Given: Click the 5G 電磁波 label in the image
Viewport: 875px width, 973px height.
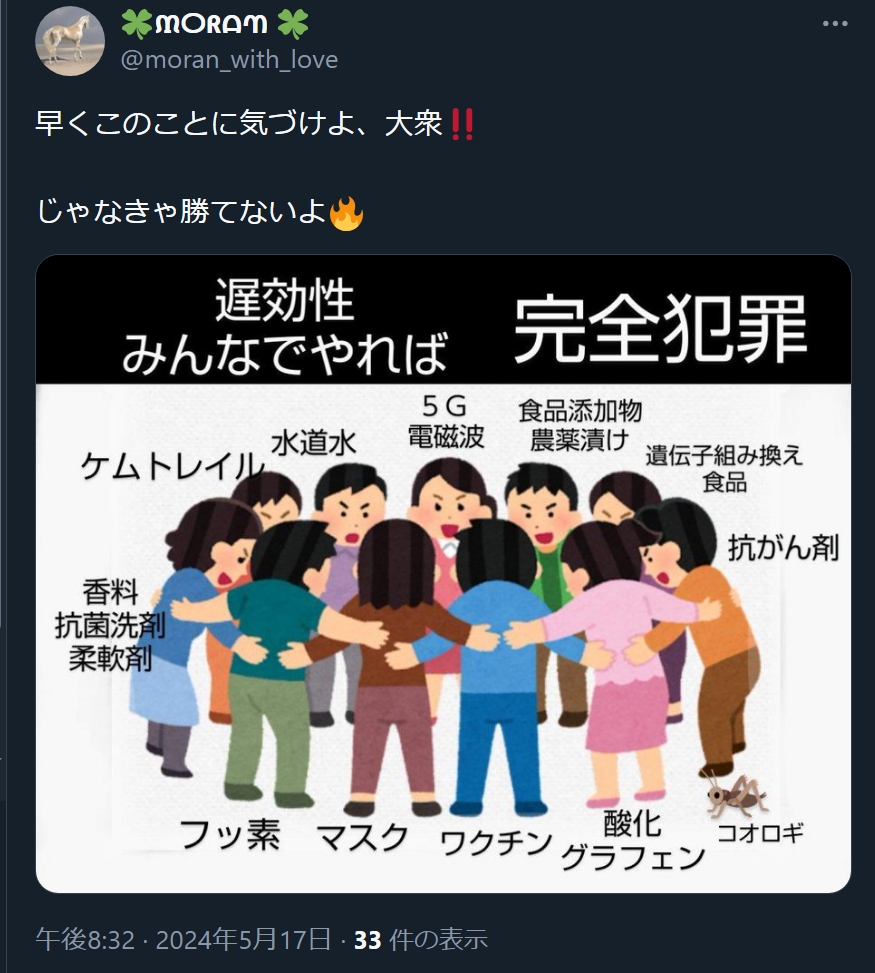Looking at the screenshot, I should (446, 422).
